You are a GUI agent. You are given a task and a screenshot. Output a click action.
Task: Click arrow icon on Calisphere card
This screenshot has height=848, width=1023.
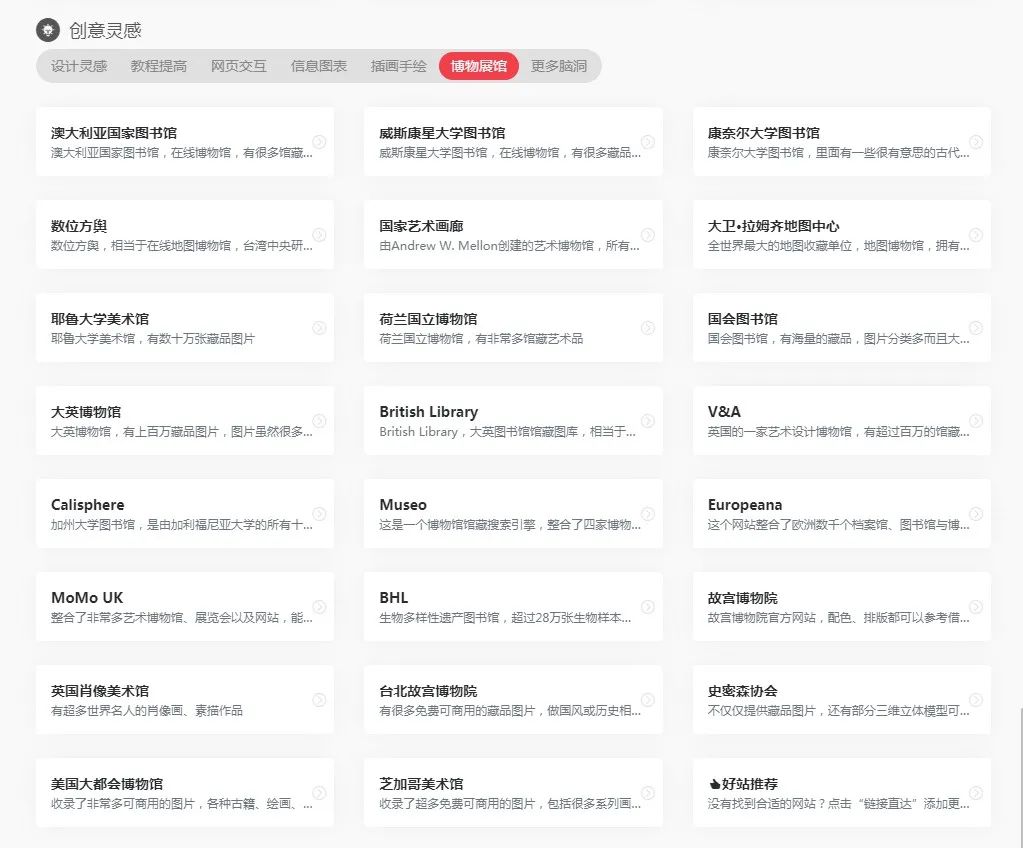[319, 513]
